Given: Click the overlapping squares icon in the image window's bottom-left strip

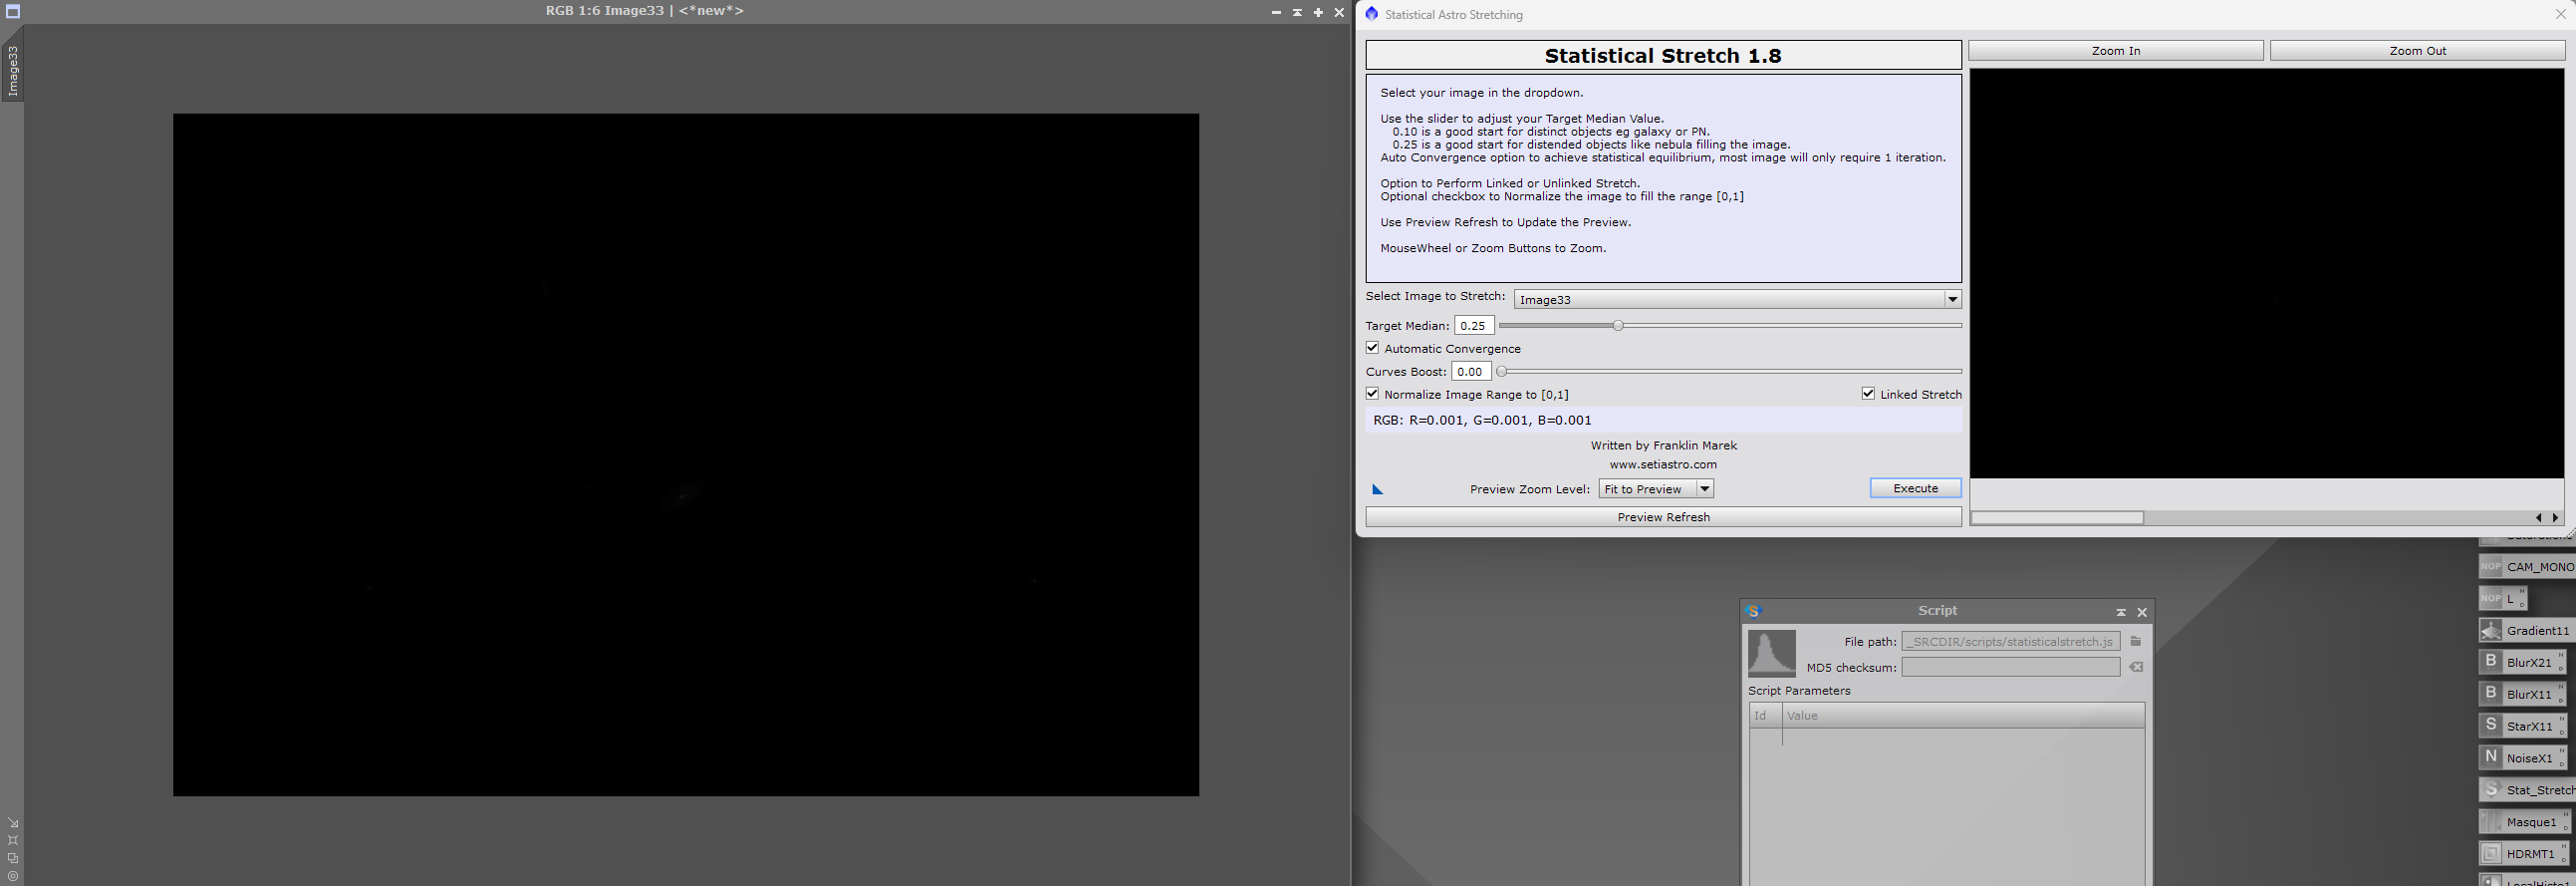Looking at the screenshot, I should (13, 858).
